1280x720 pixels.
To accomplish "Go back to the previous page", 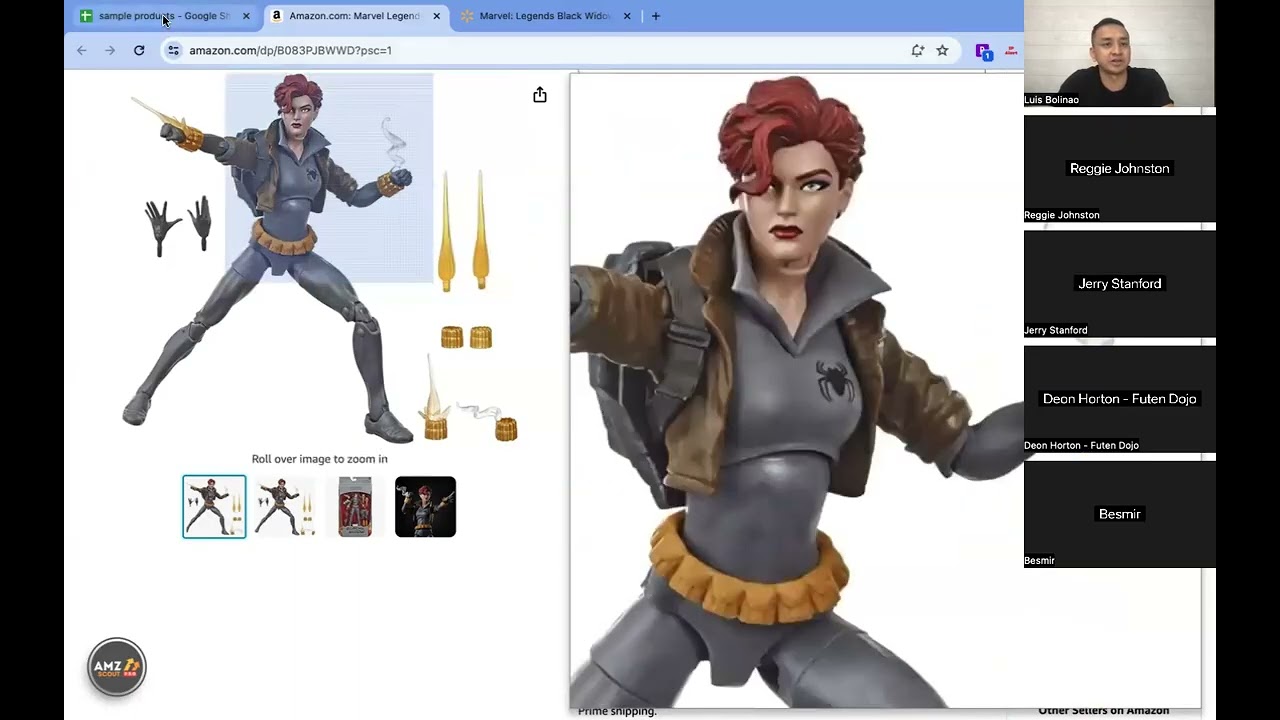I will tap(82, 50).
